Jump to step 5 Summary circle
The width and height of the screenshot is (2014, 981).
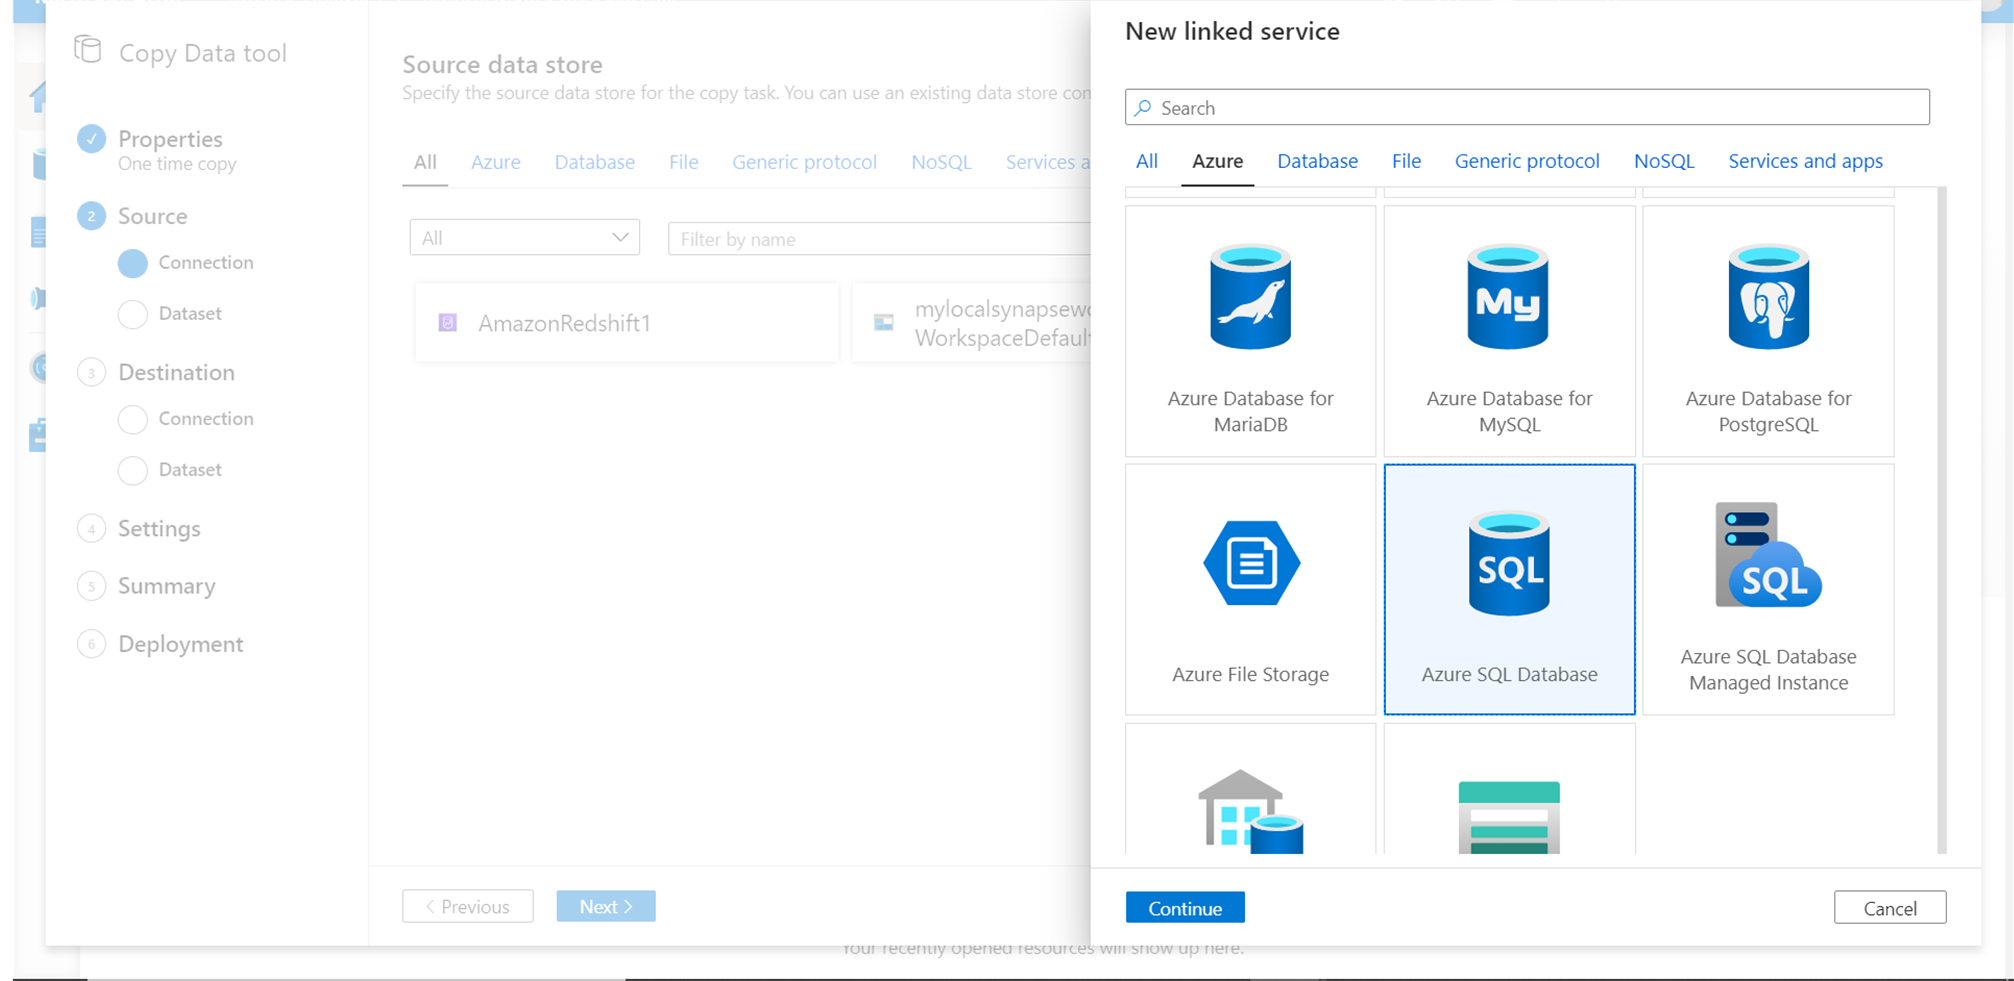pos(92,586)
